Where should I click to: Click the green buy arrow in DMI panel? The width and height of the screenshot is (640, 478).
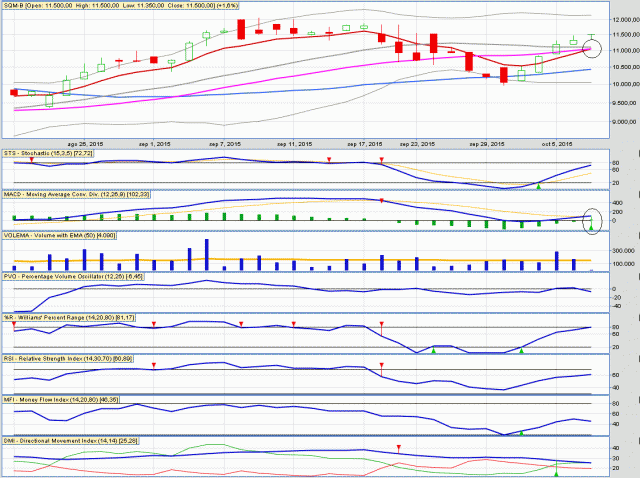tap(556, 474)
